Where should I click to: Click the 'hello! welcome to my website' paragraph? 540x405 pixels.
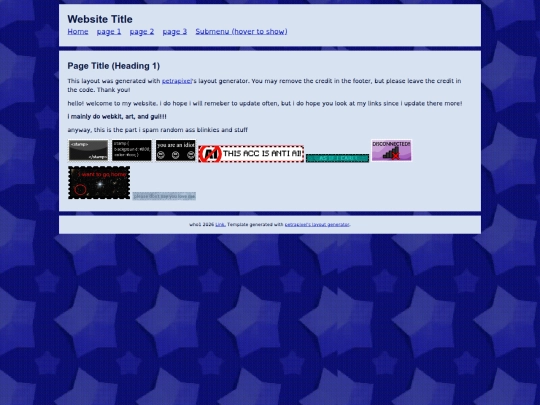coord(265,103)
